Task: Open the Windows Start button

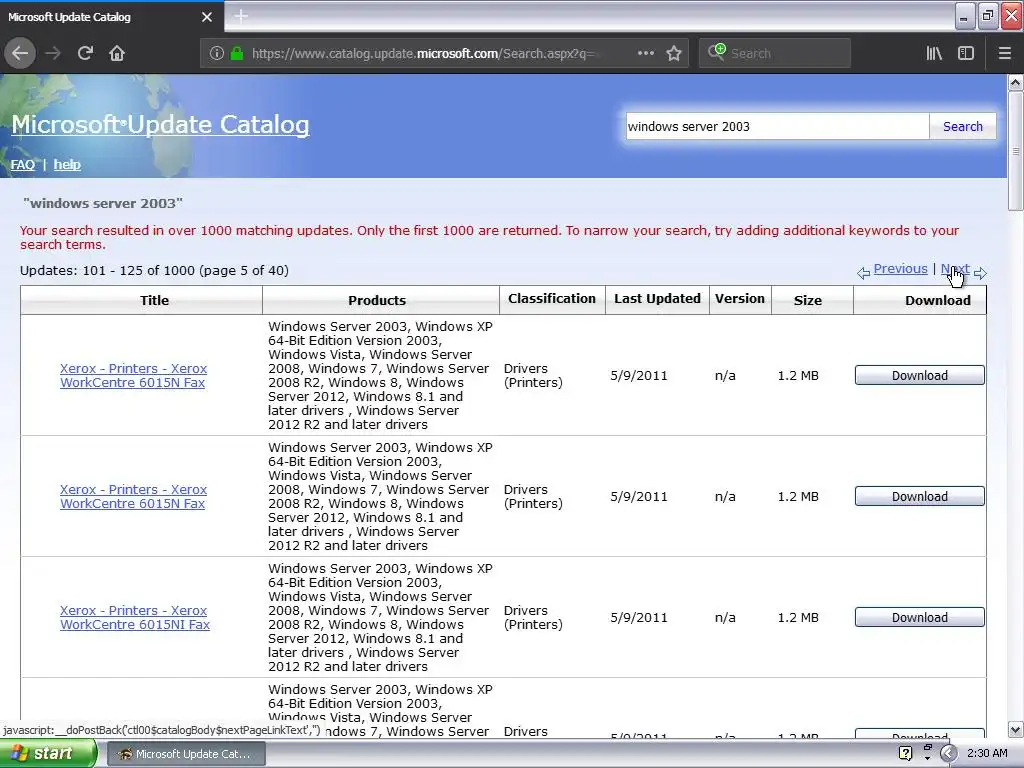Action: pyautogui.click(x=48, y=754)
